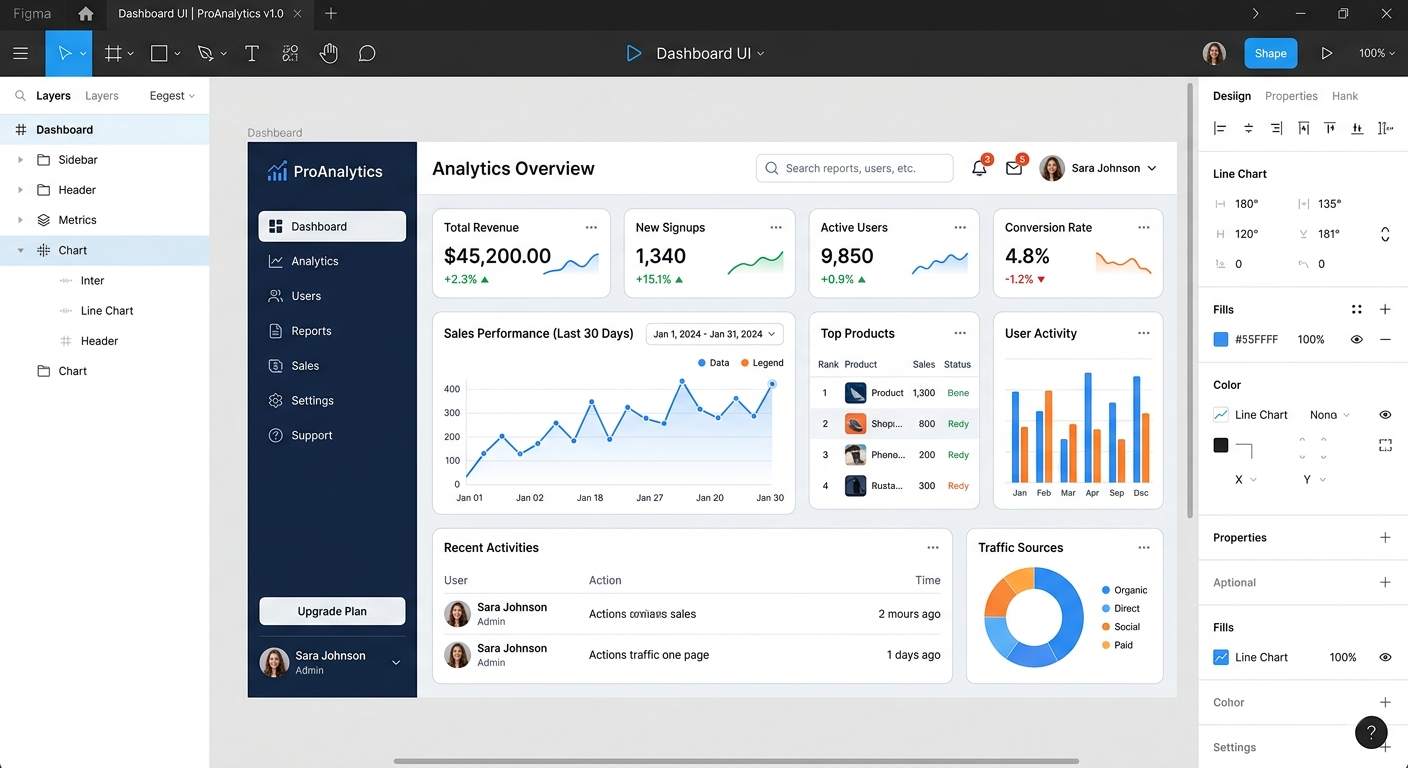Click the blue Shape button

tap(1270, 53)
